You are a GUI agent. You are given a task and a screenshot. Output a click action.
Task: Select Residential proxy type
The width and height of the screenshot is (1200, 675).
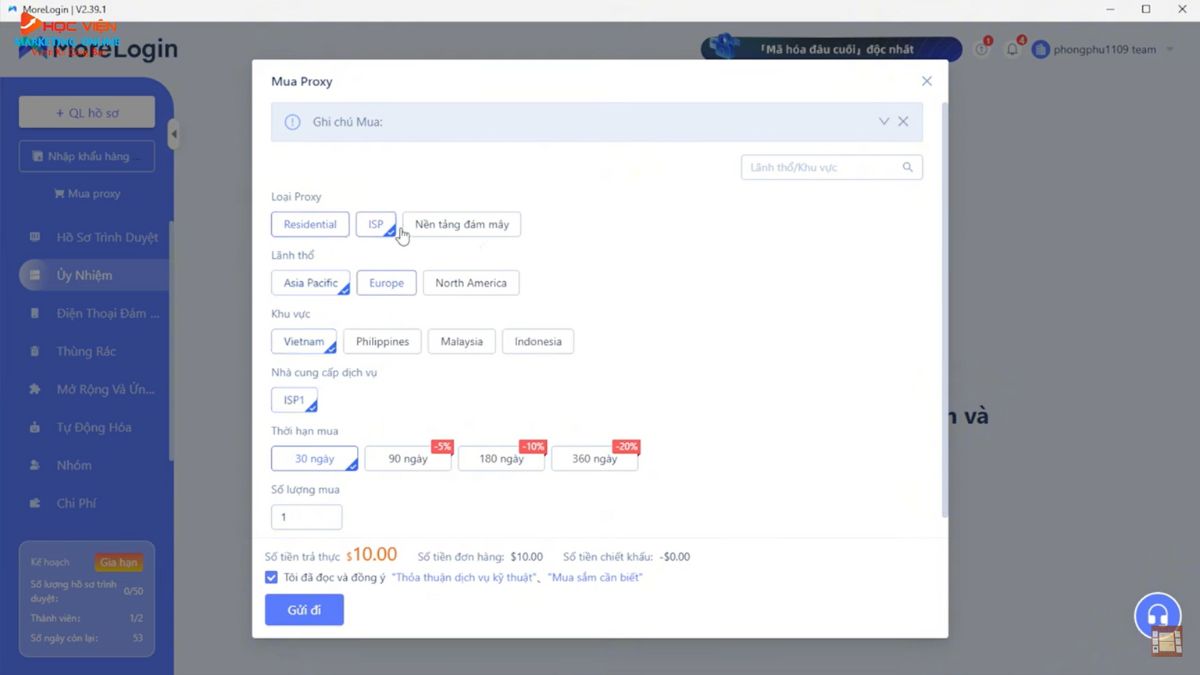click(x=310, y=224)
